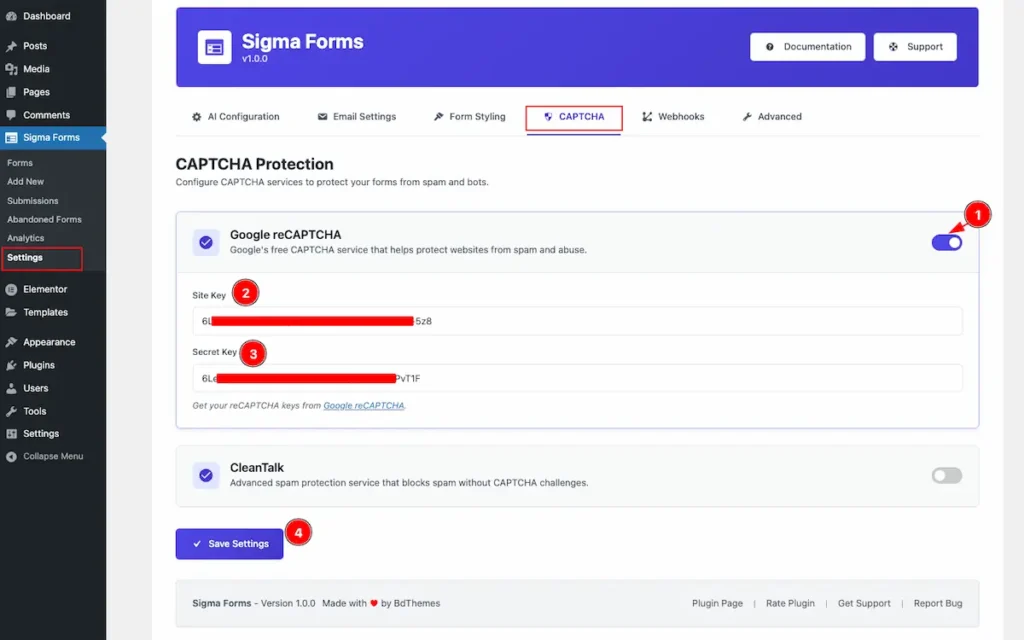Image resolution: width=1024 pixels, height=640 pixels.
Task: Click the envelope icon on Email Settings tab
Action: coord(322,117)
